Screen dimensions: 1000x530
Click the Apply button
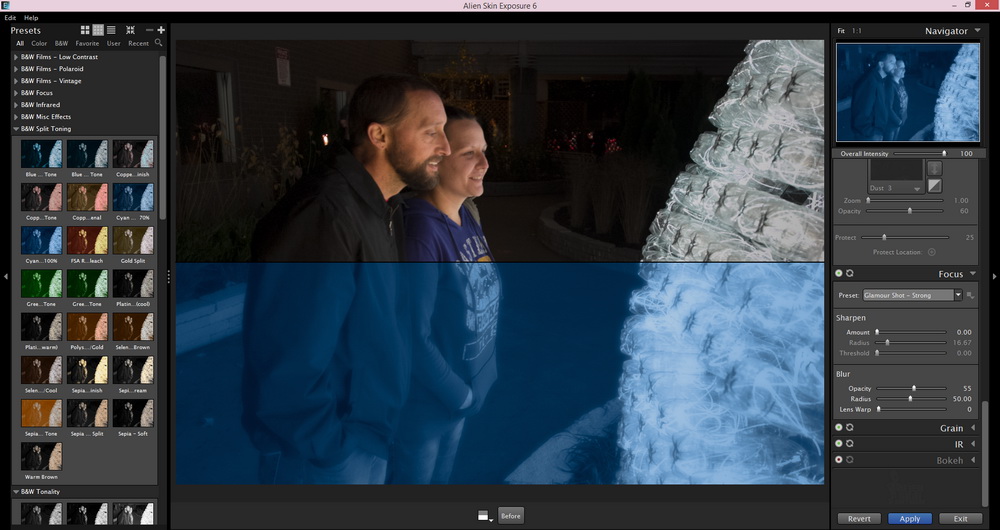point(909,519)
